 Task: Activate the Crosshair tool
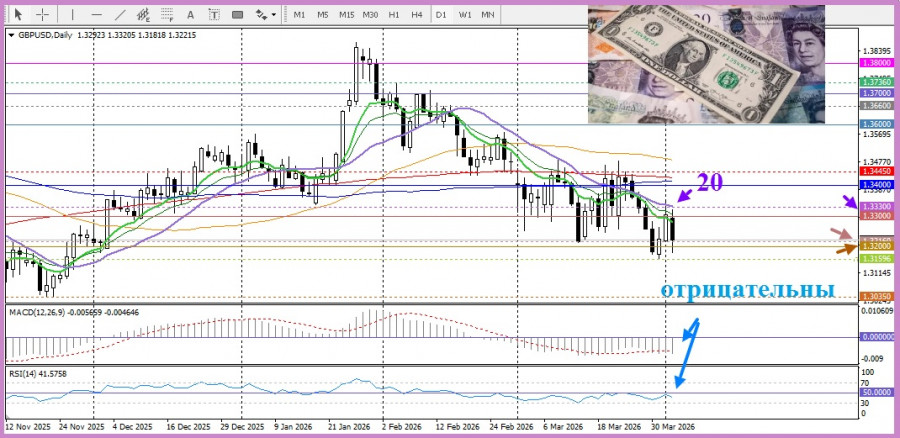[42, 14]
